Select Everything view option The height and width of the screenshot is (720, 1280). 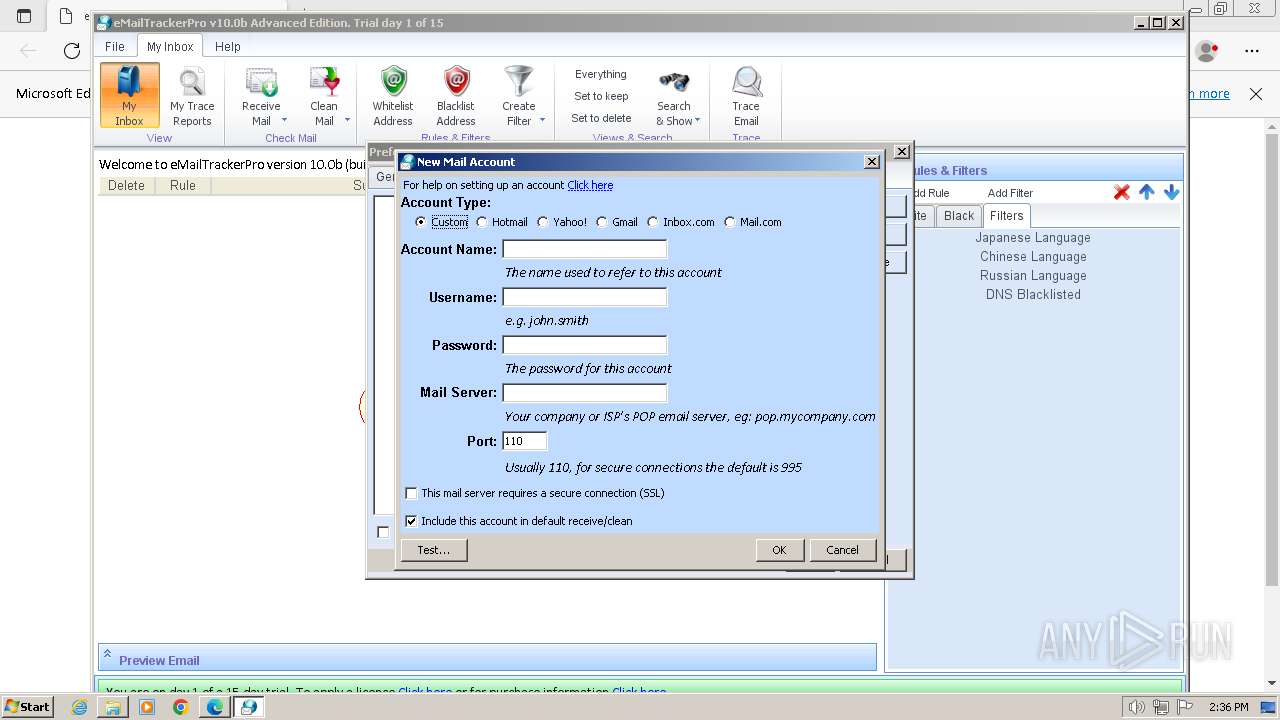601,74
